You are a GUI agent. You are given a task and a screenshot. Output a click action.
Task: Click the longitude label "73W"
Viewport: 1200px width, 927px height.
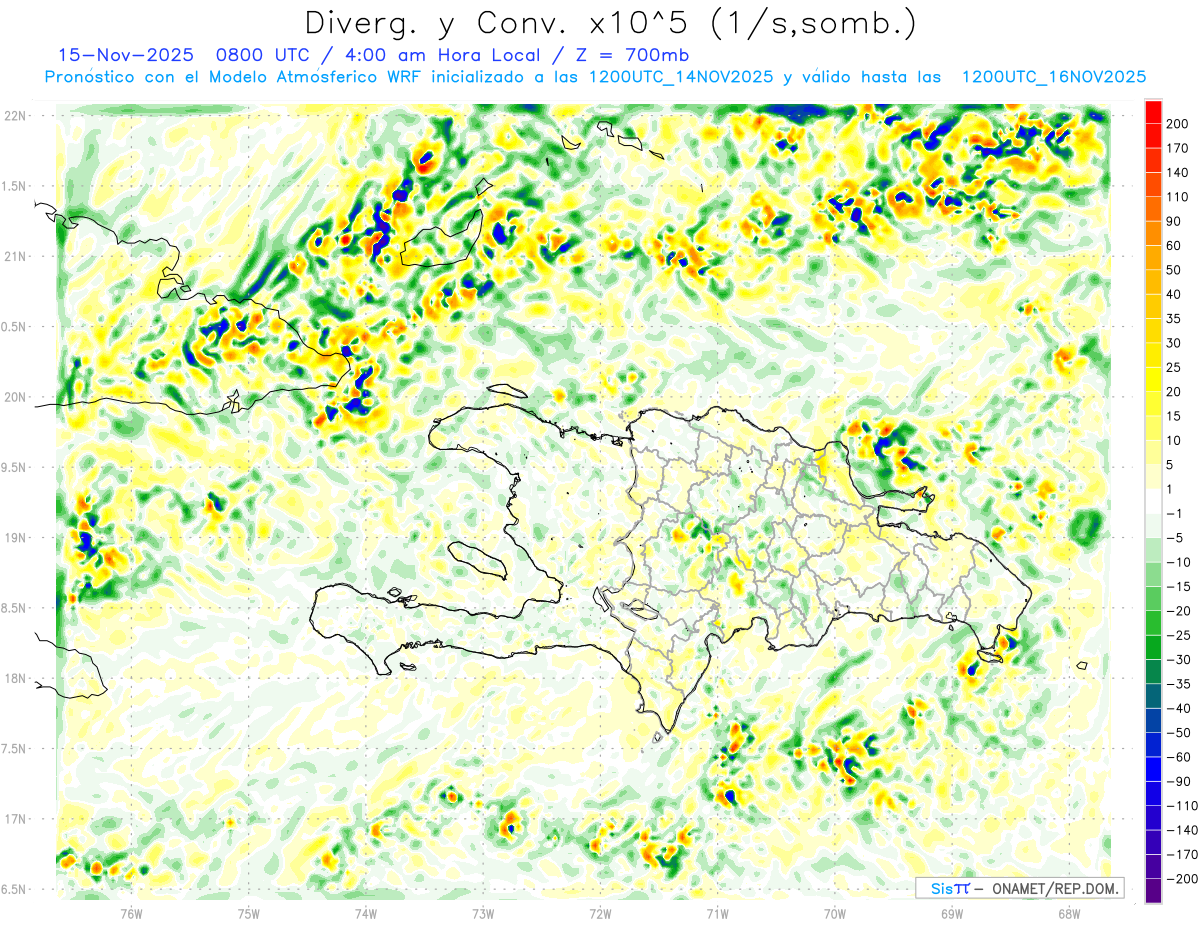click(483, 914)
